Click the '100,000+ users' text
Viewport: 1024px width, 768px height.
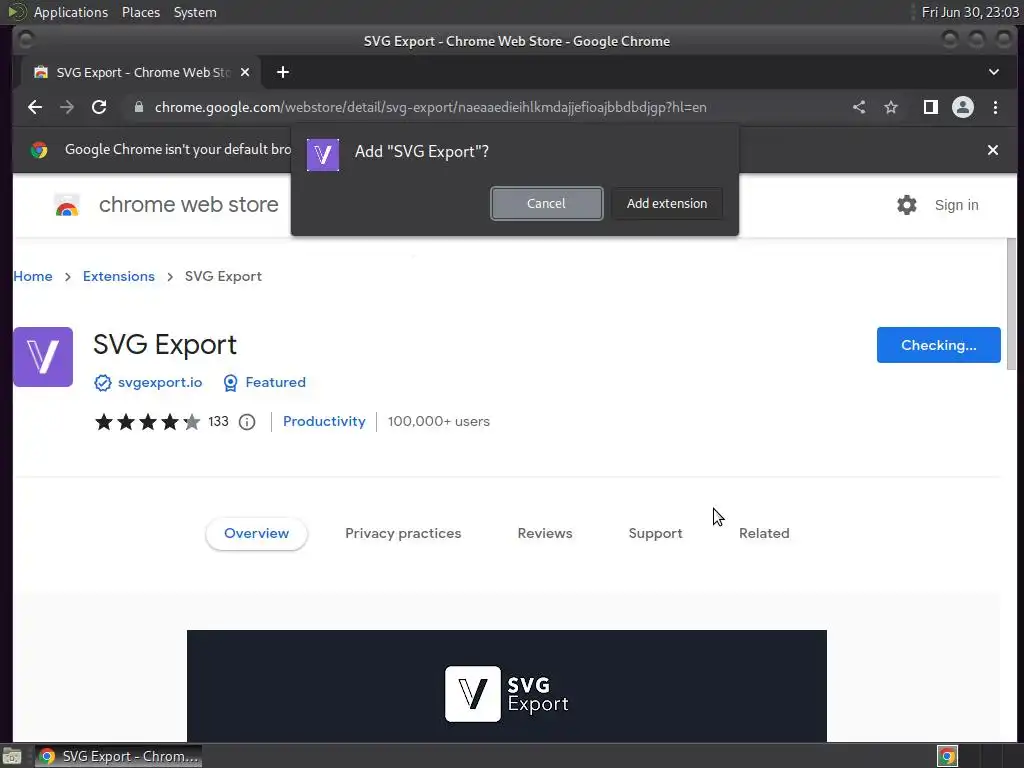tap(439, 422)
